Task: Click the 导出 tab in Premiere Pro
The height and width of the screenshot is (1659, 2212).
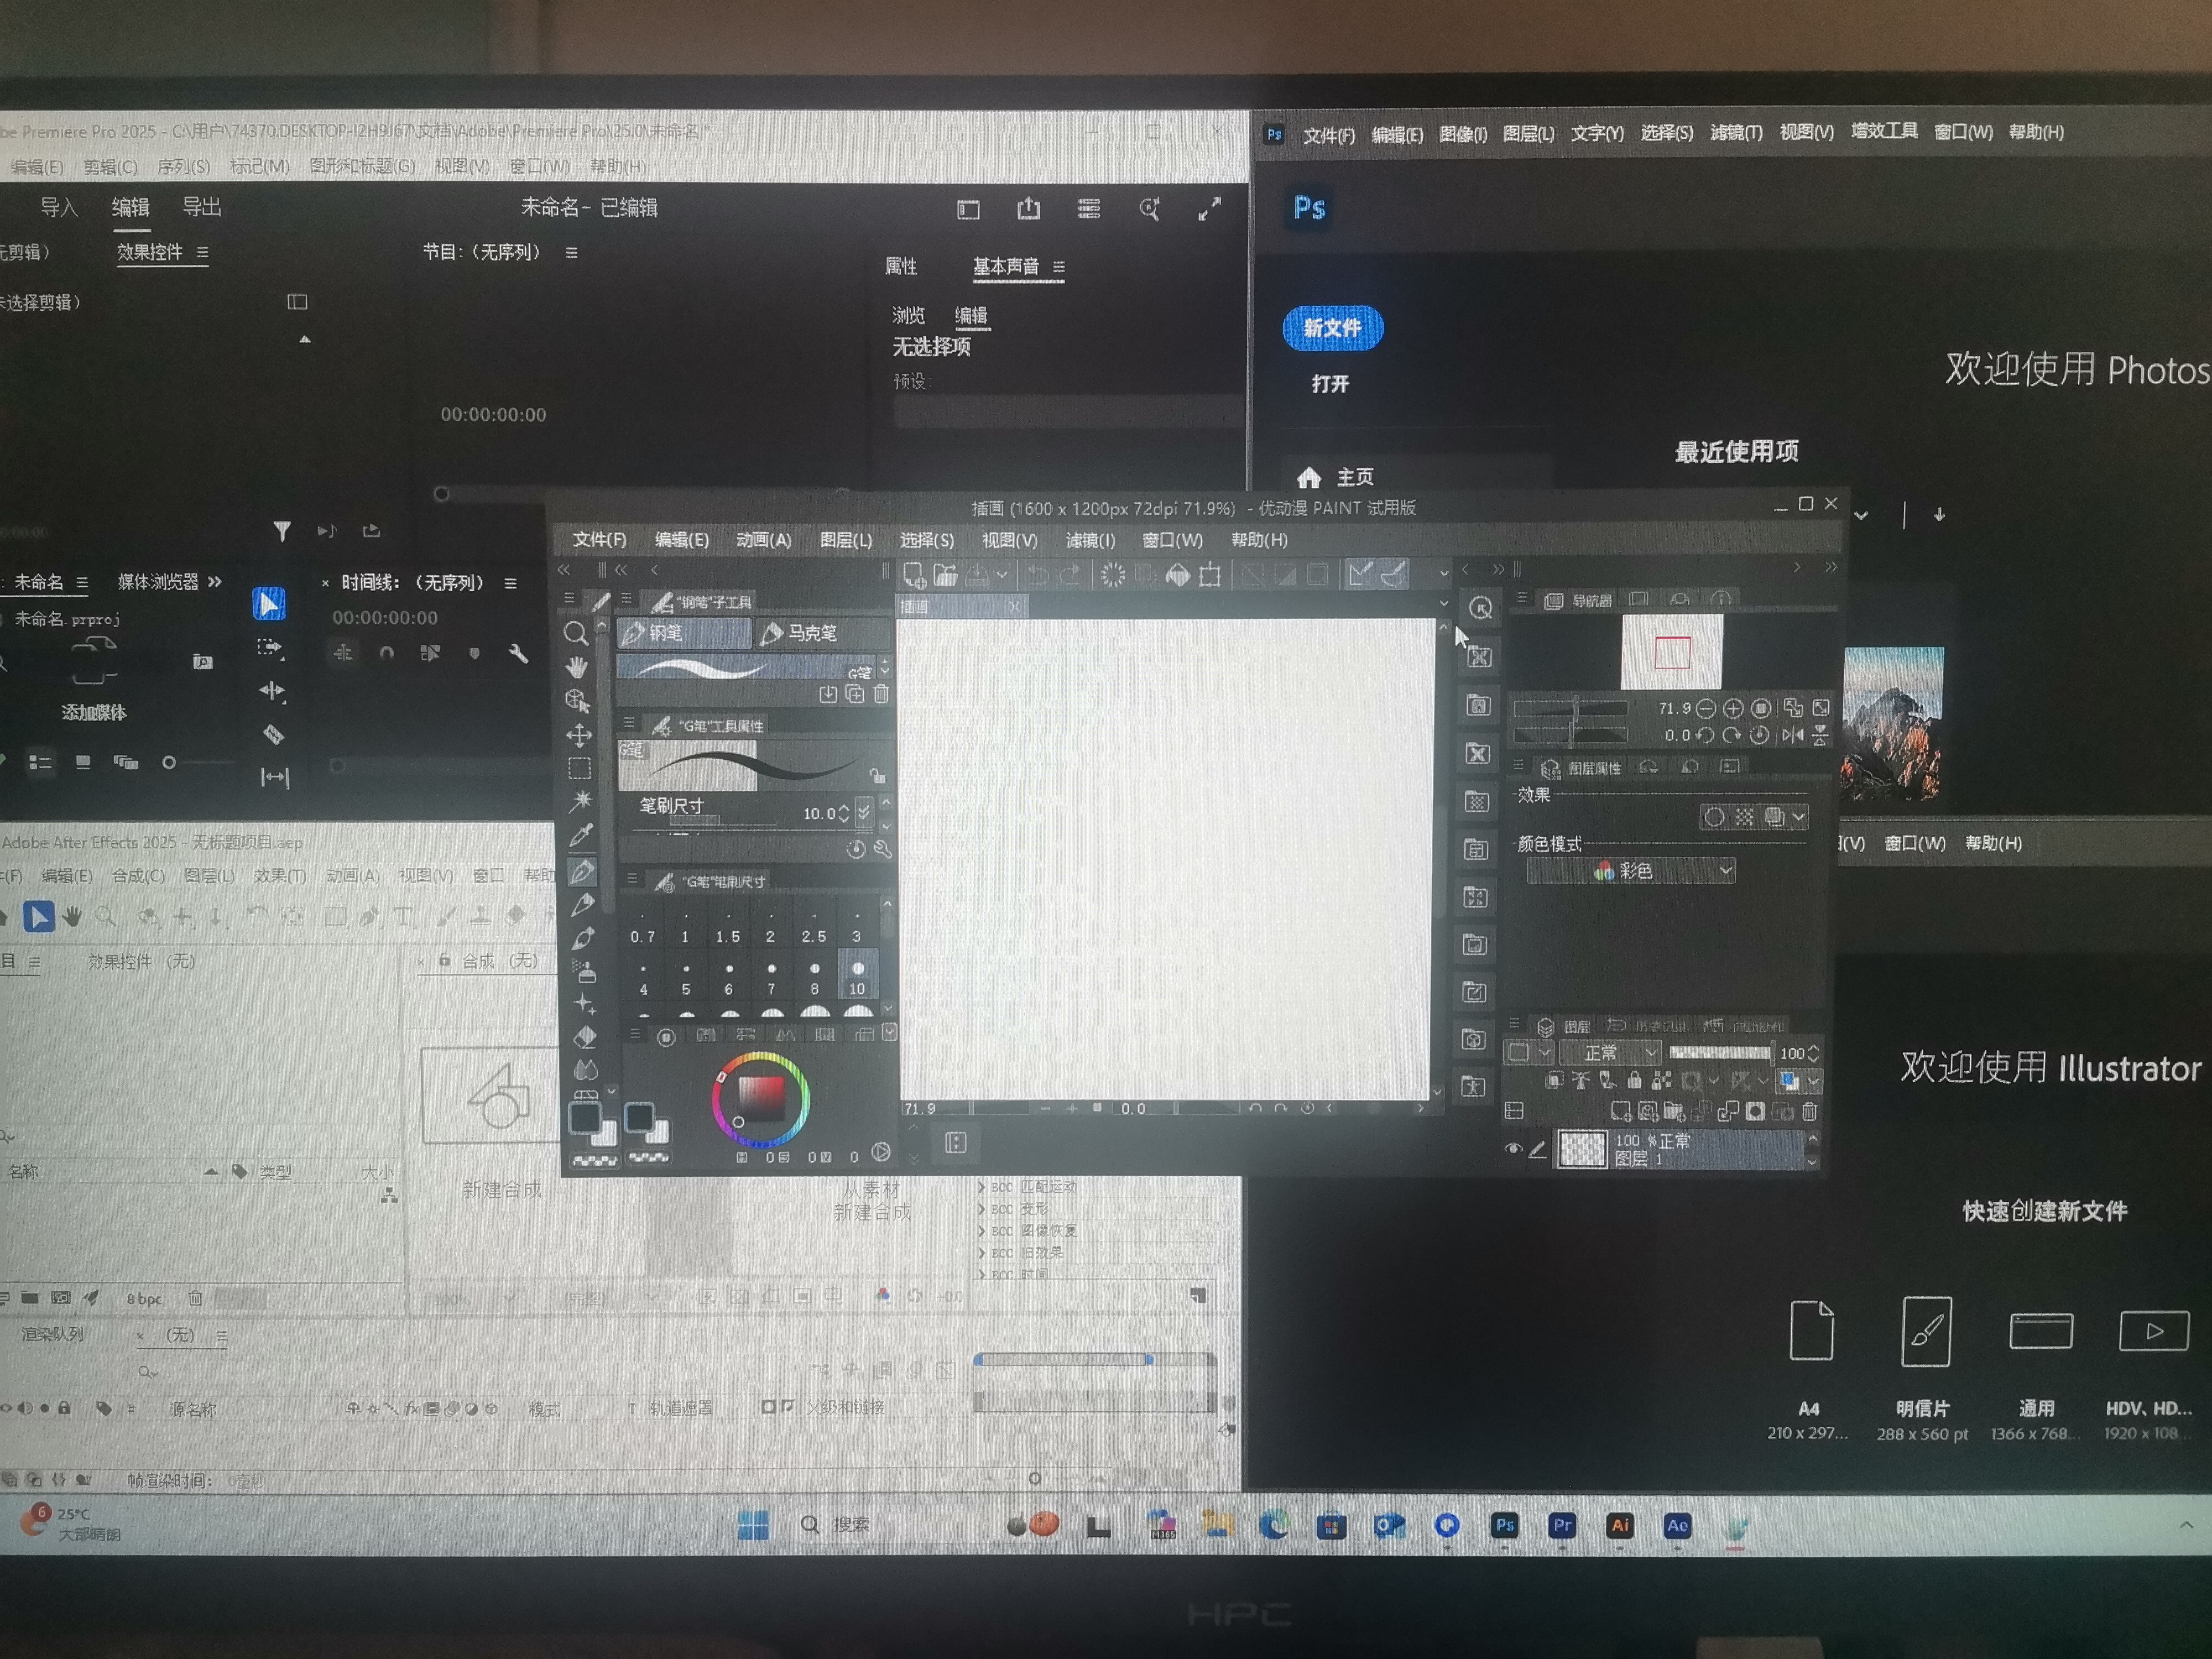Action: pyautogui.click(x=202, y=207)
